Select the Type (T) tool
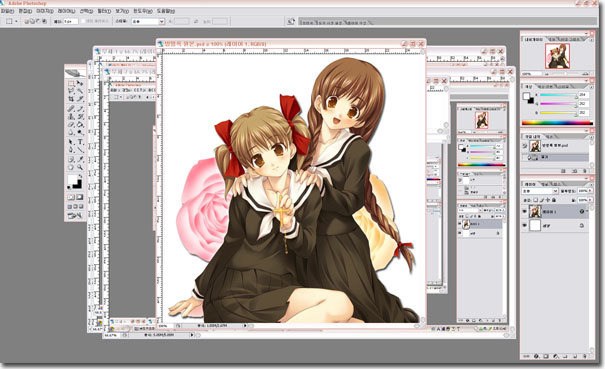Screen dimensions: 605x369 [x=80, y=141]
